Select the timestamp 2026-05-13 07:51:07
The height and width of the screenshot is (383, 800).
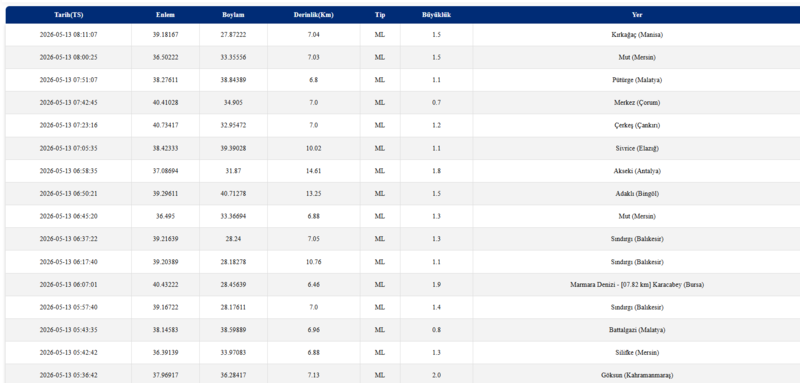coord(68,80)
